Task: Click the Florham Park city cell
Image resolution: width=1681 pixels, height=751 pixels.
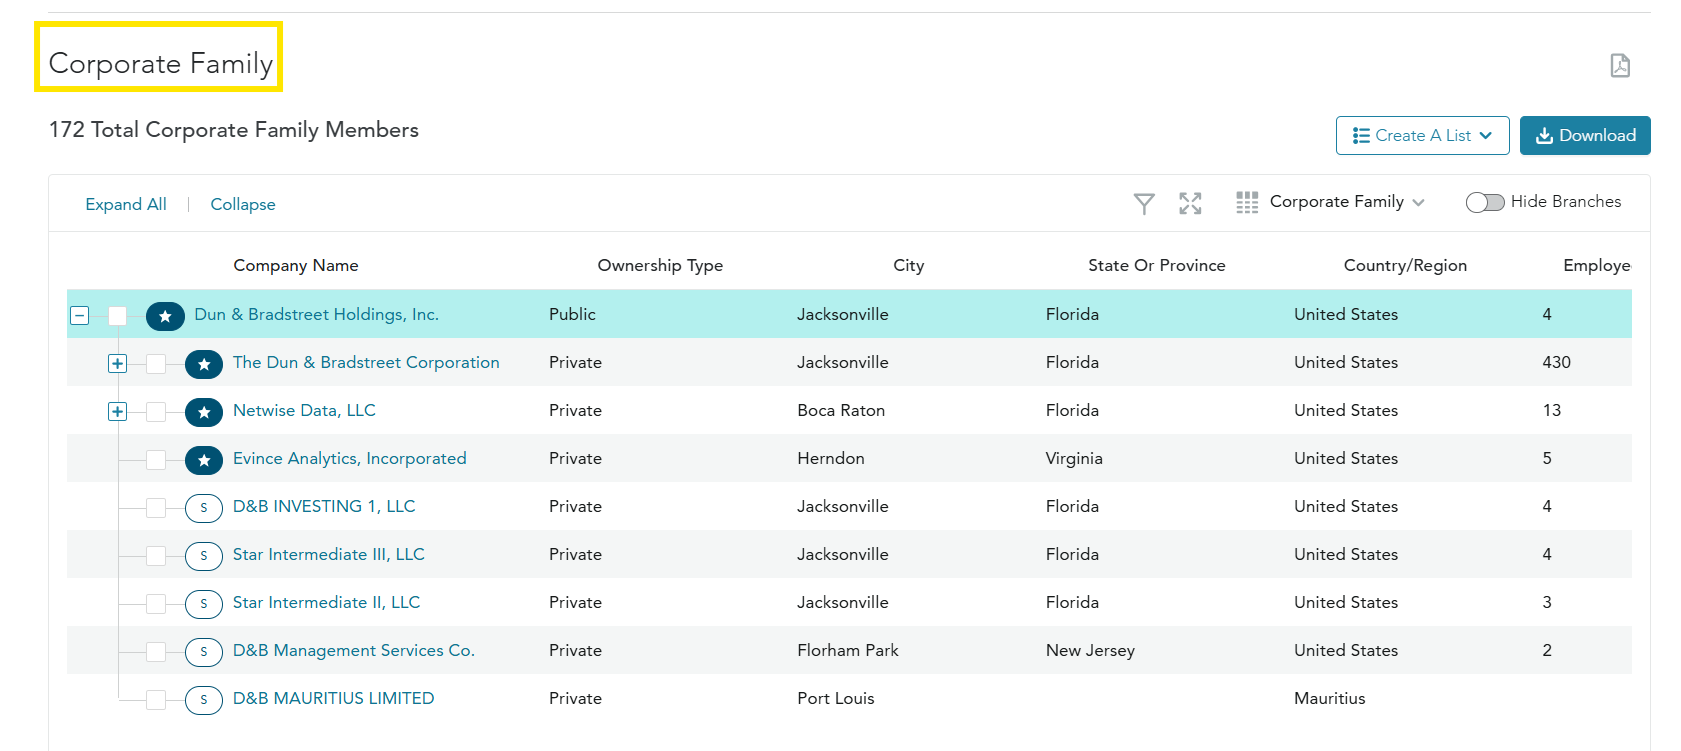Action: [848, 650]
